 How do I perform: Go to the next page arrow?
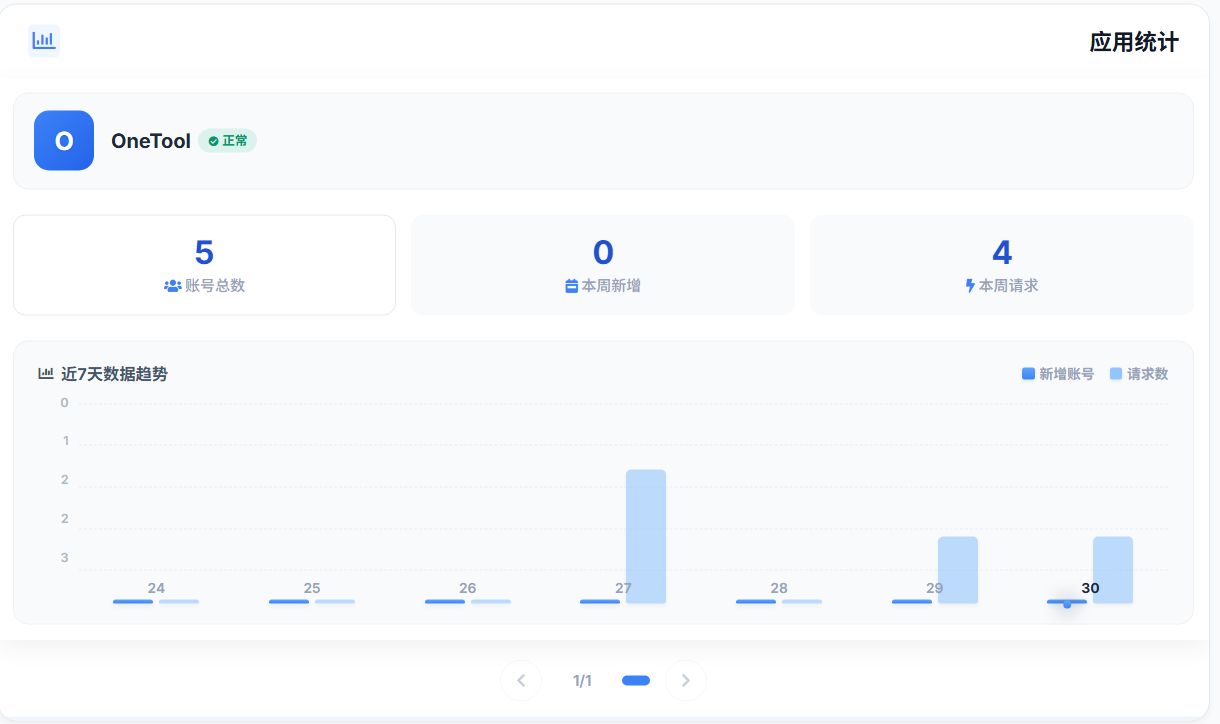click(686, 681)
